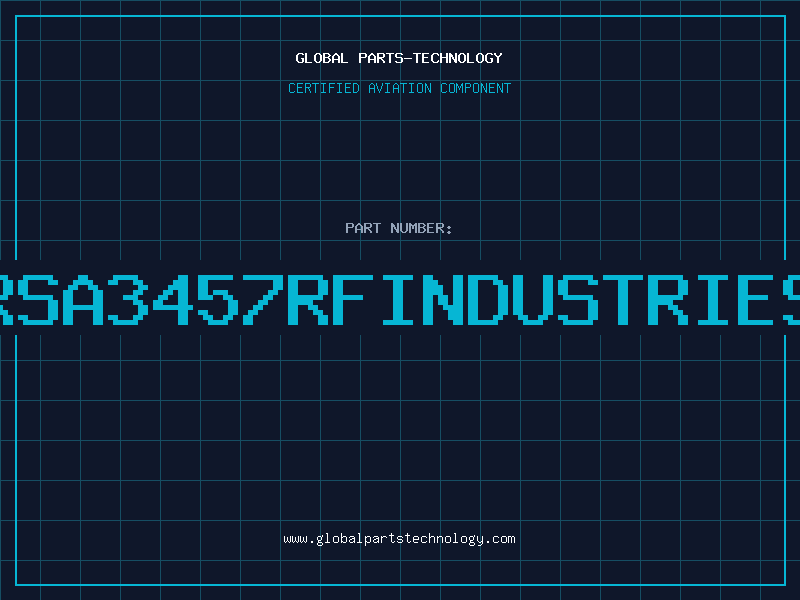The image size is (800, 600).
Task: Open the www.globalpartstechnology.com link
Action: 399,539
